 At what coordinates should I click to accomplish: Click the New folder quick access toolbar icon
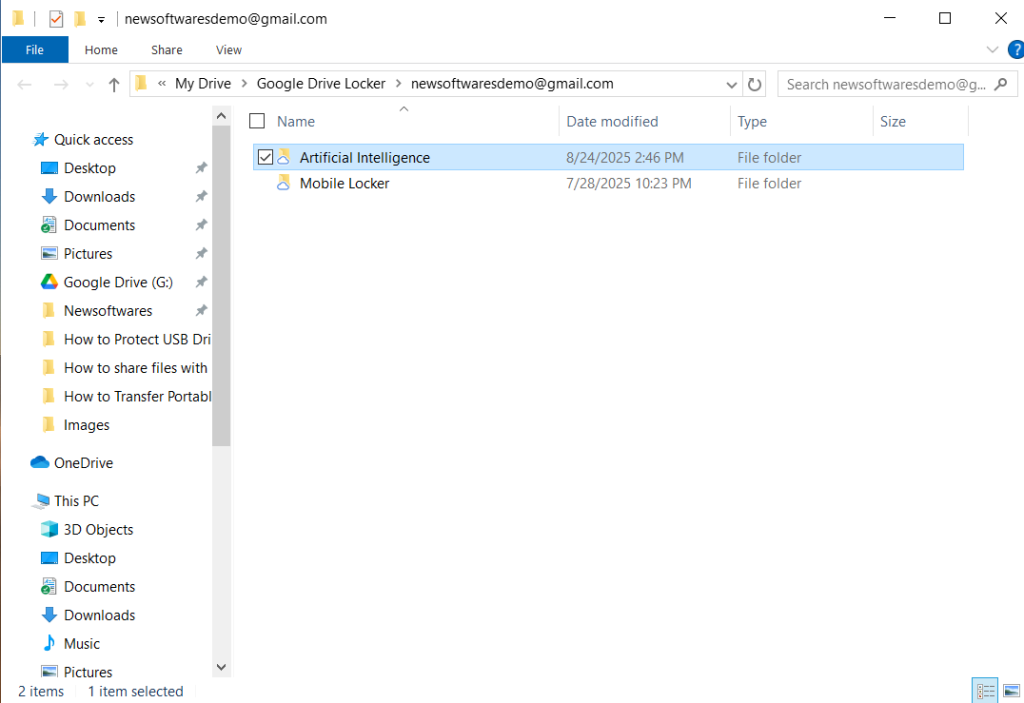pyautogui.click(x=80, y=19)
